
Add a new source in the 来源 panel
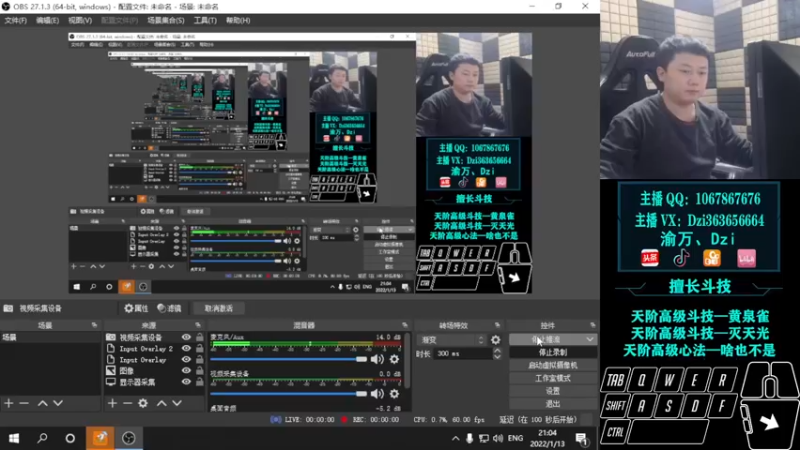pos(112,403)
